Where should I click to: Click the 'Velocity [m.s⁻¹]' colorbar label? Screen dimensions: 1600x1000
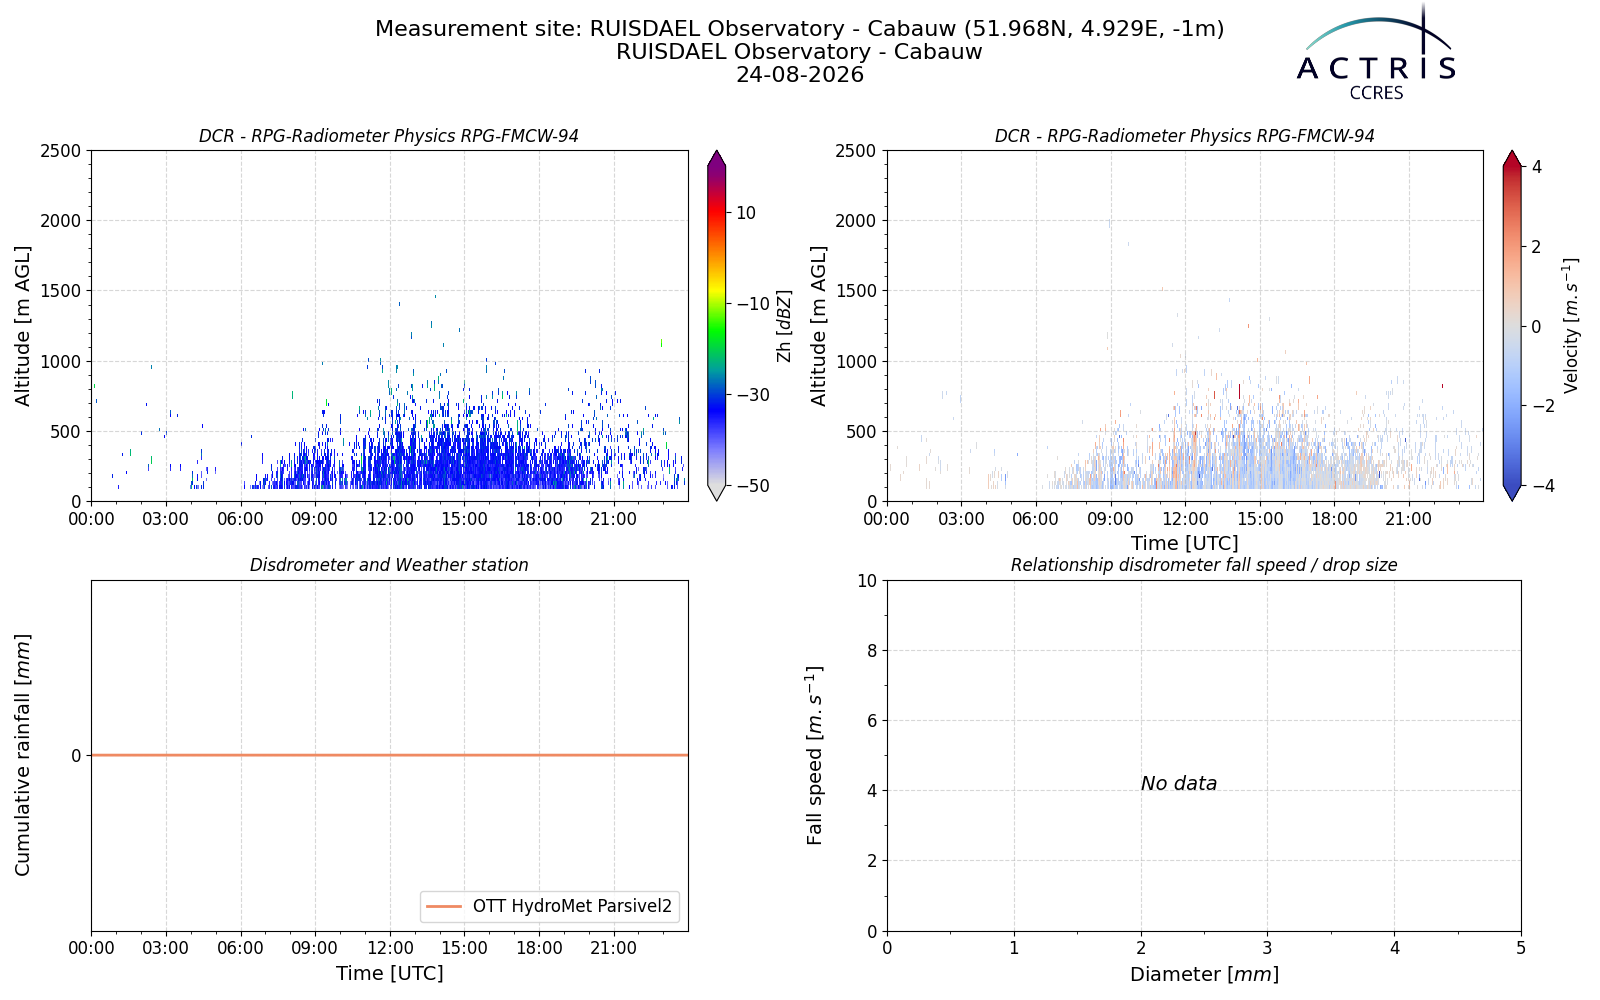point(1571,326)
